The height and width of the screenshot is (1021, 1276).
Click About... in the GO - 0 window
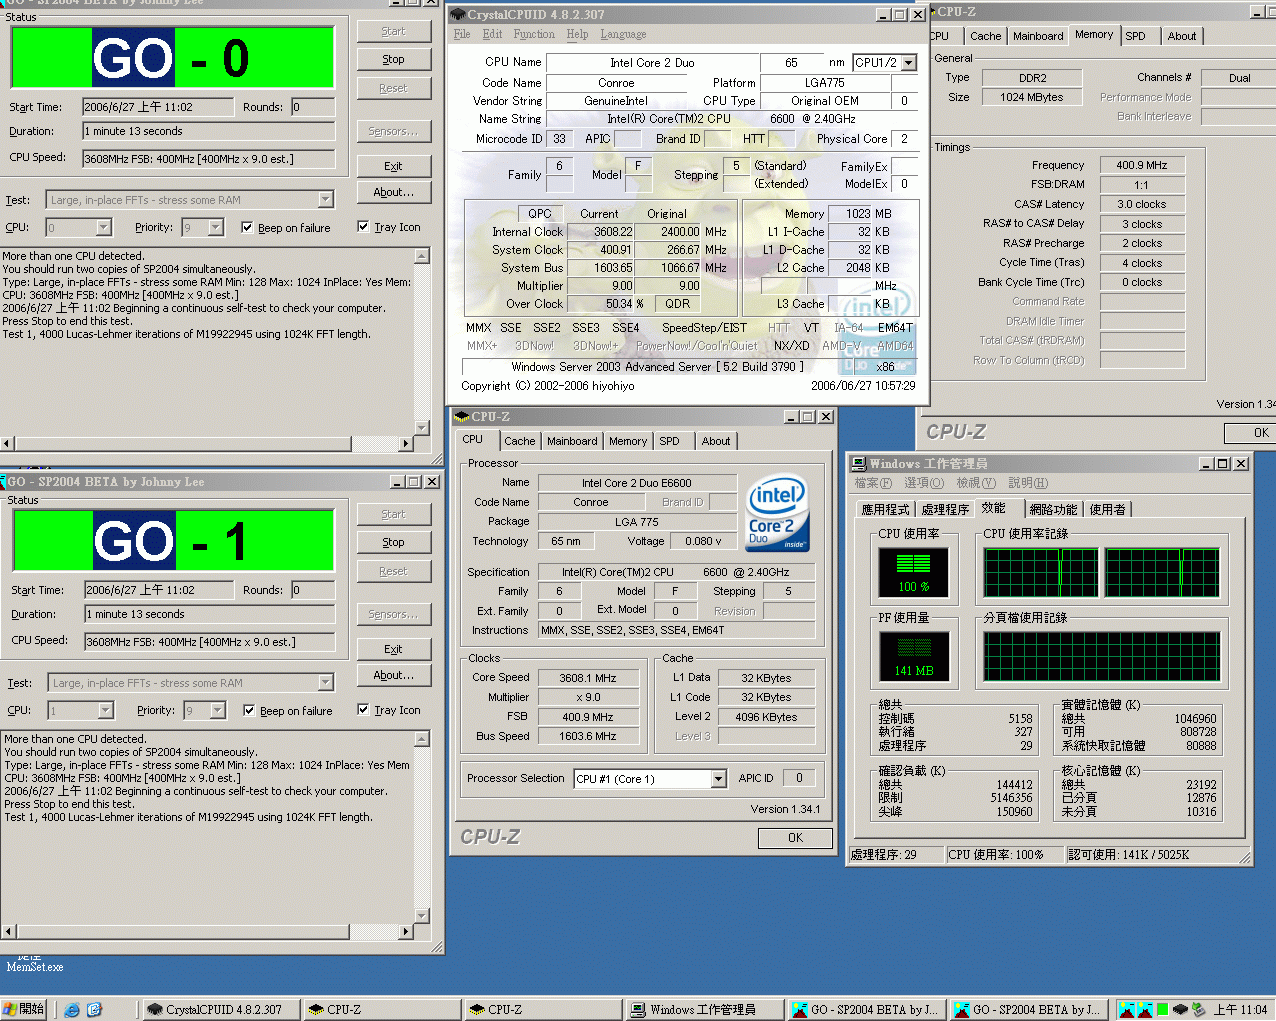coord(393,192)
